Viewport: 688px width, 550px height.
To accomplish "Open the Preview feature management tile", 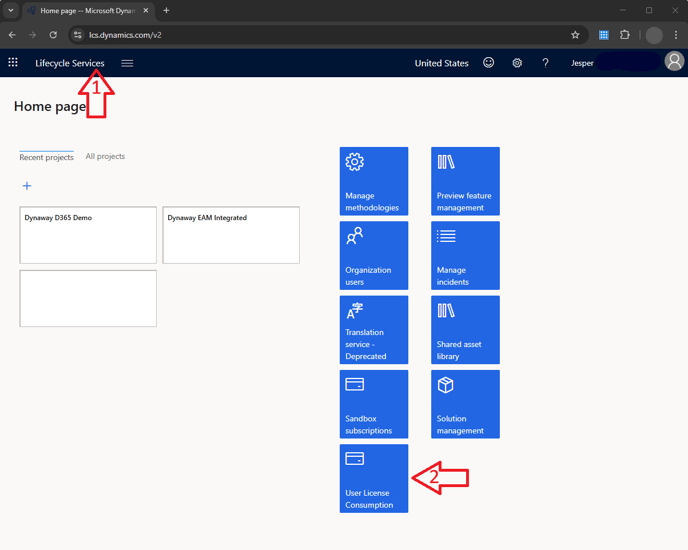I will (x=465, y=181).
